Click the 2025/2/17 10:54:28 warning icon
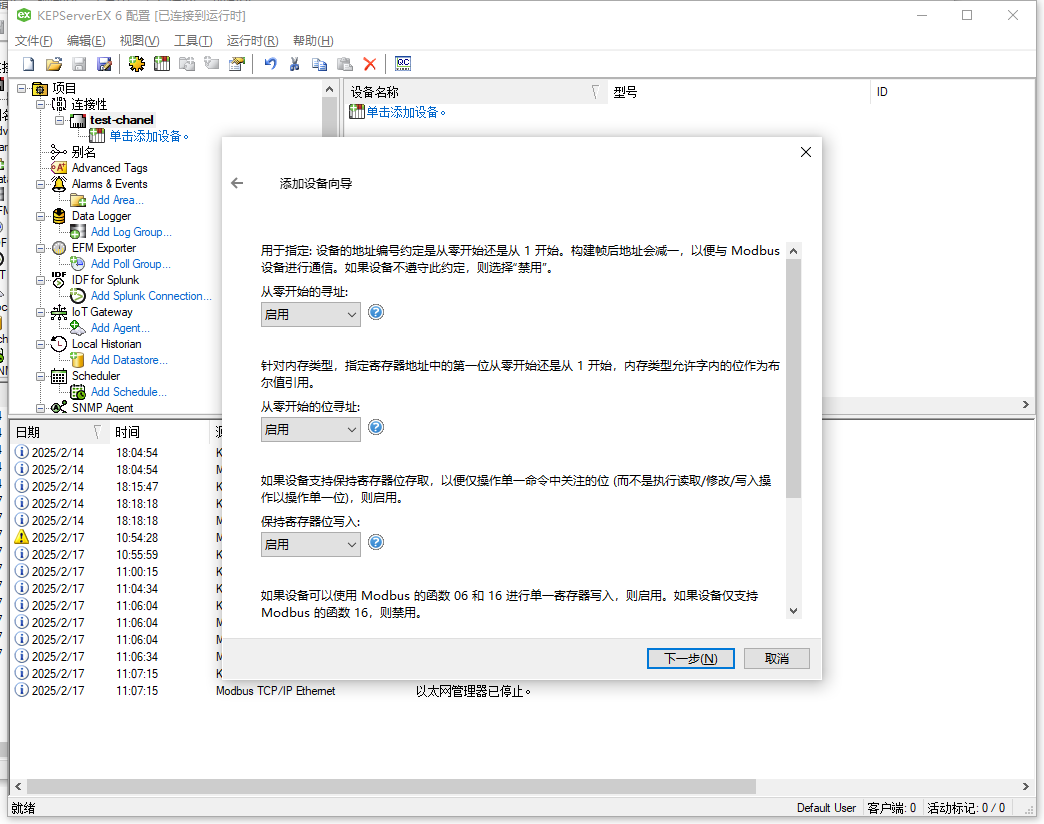Screen dimensions: 1044x824 tap(22, 537)
